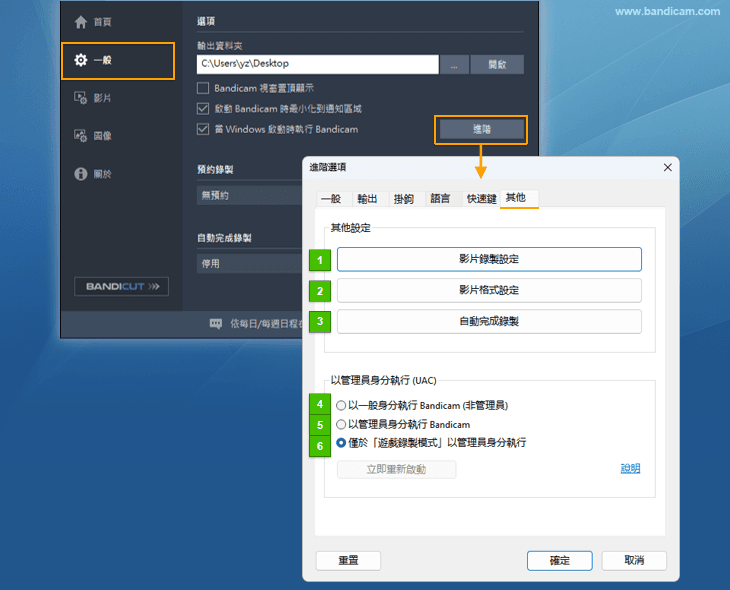This screenshot has width=730, height=590.
Task: Toggle 當 Windows 啟動時執行 Bandicam checkbox
Action: coord(203,129)
